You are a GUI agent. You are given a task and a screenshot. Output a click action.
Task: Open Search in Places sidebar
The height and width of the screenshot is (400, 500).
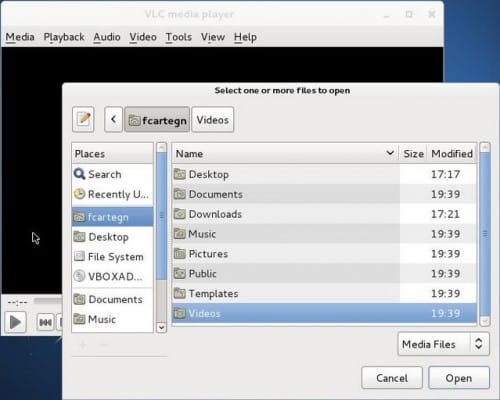pyautogui.click(x=112, y=174)
